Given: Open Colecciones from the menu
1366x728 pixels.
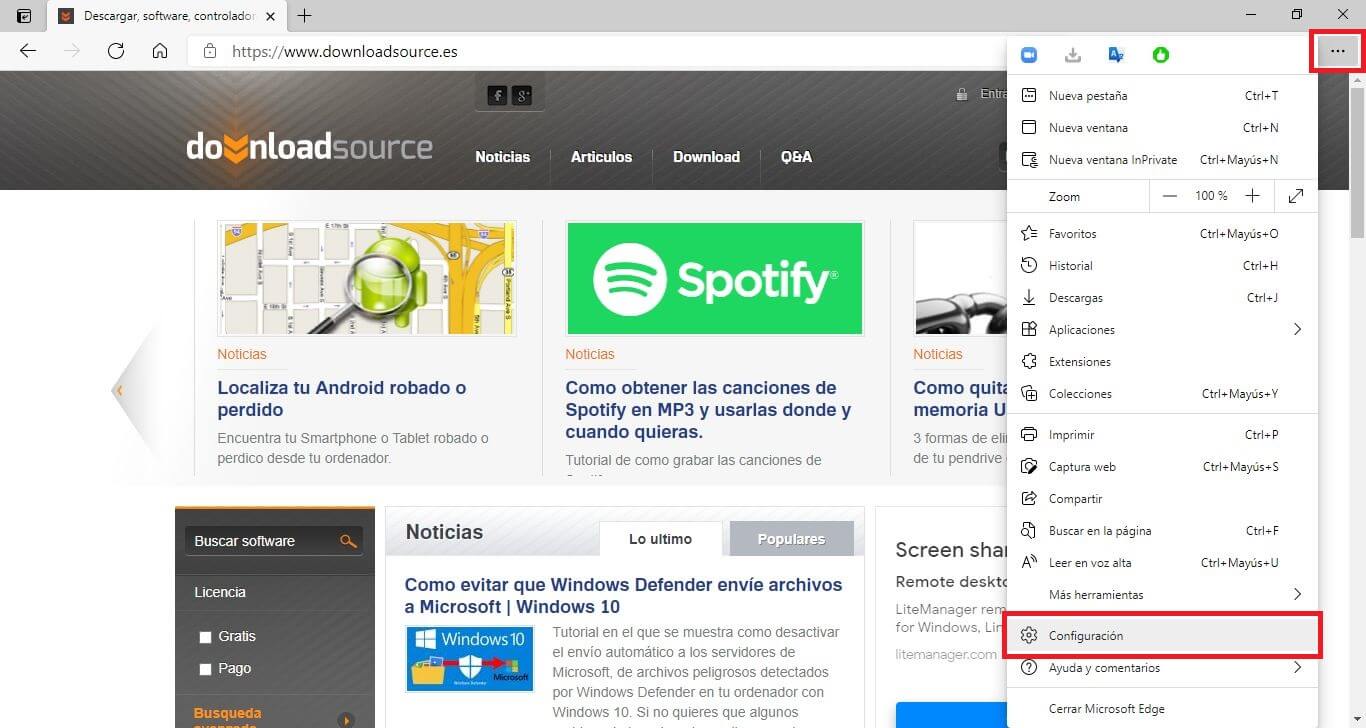Looking at the screenshot, I should [x=1162, y=394].
